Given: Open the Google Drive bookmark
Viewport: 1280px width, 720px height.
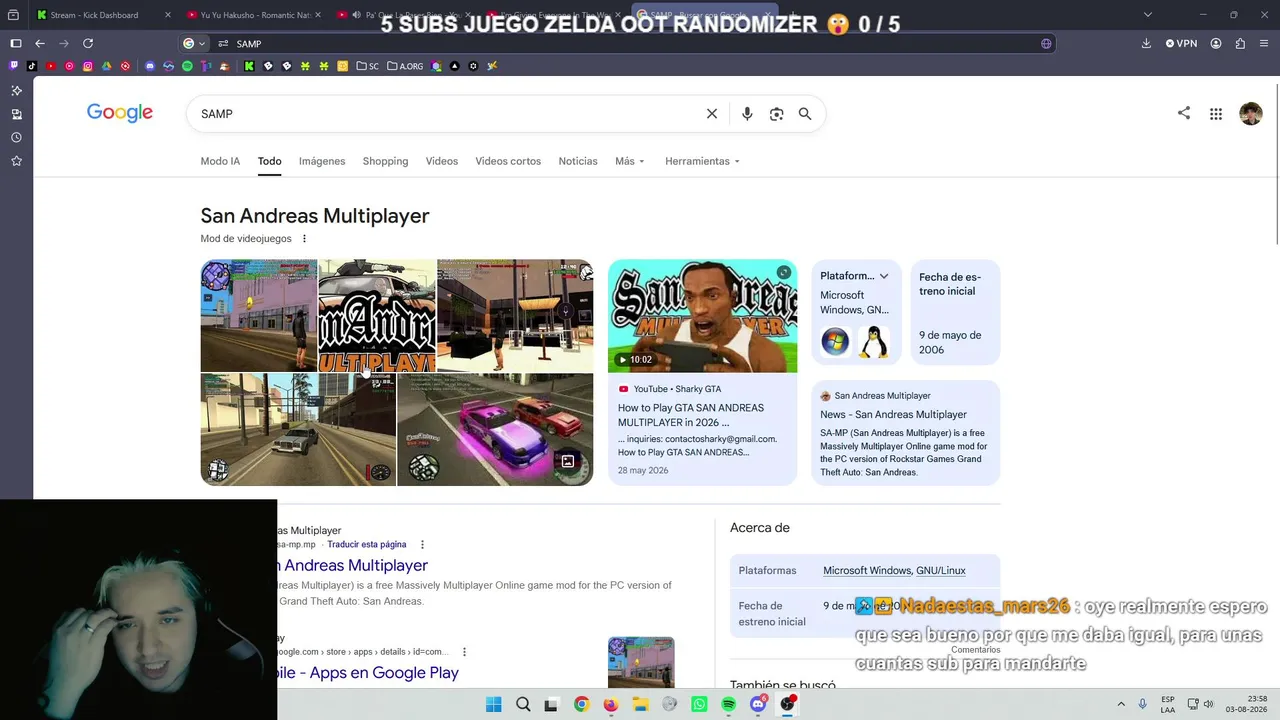Looking at the screenshot, I should (x=107, y=66).
